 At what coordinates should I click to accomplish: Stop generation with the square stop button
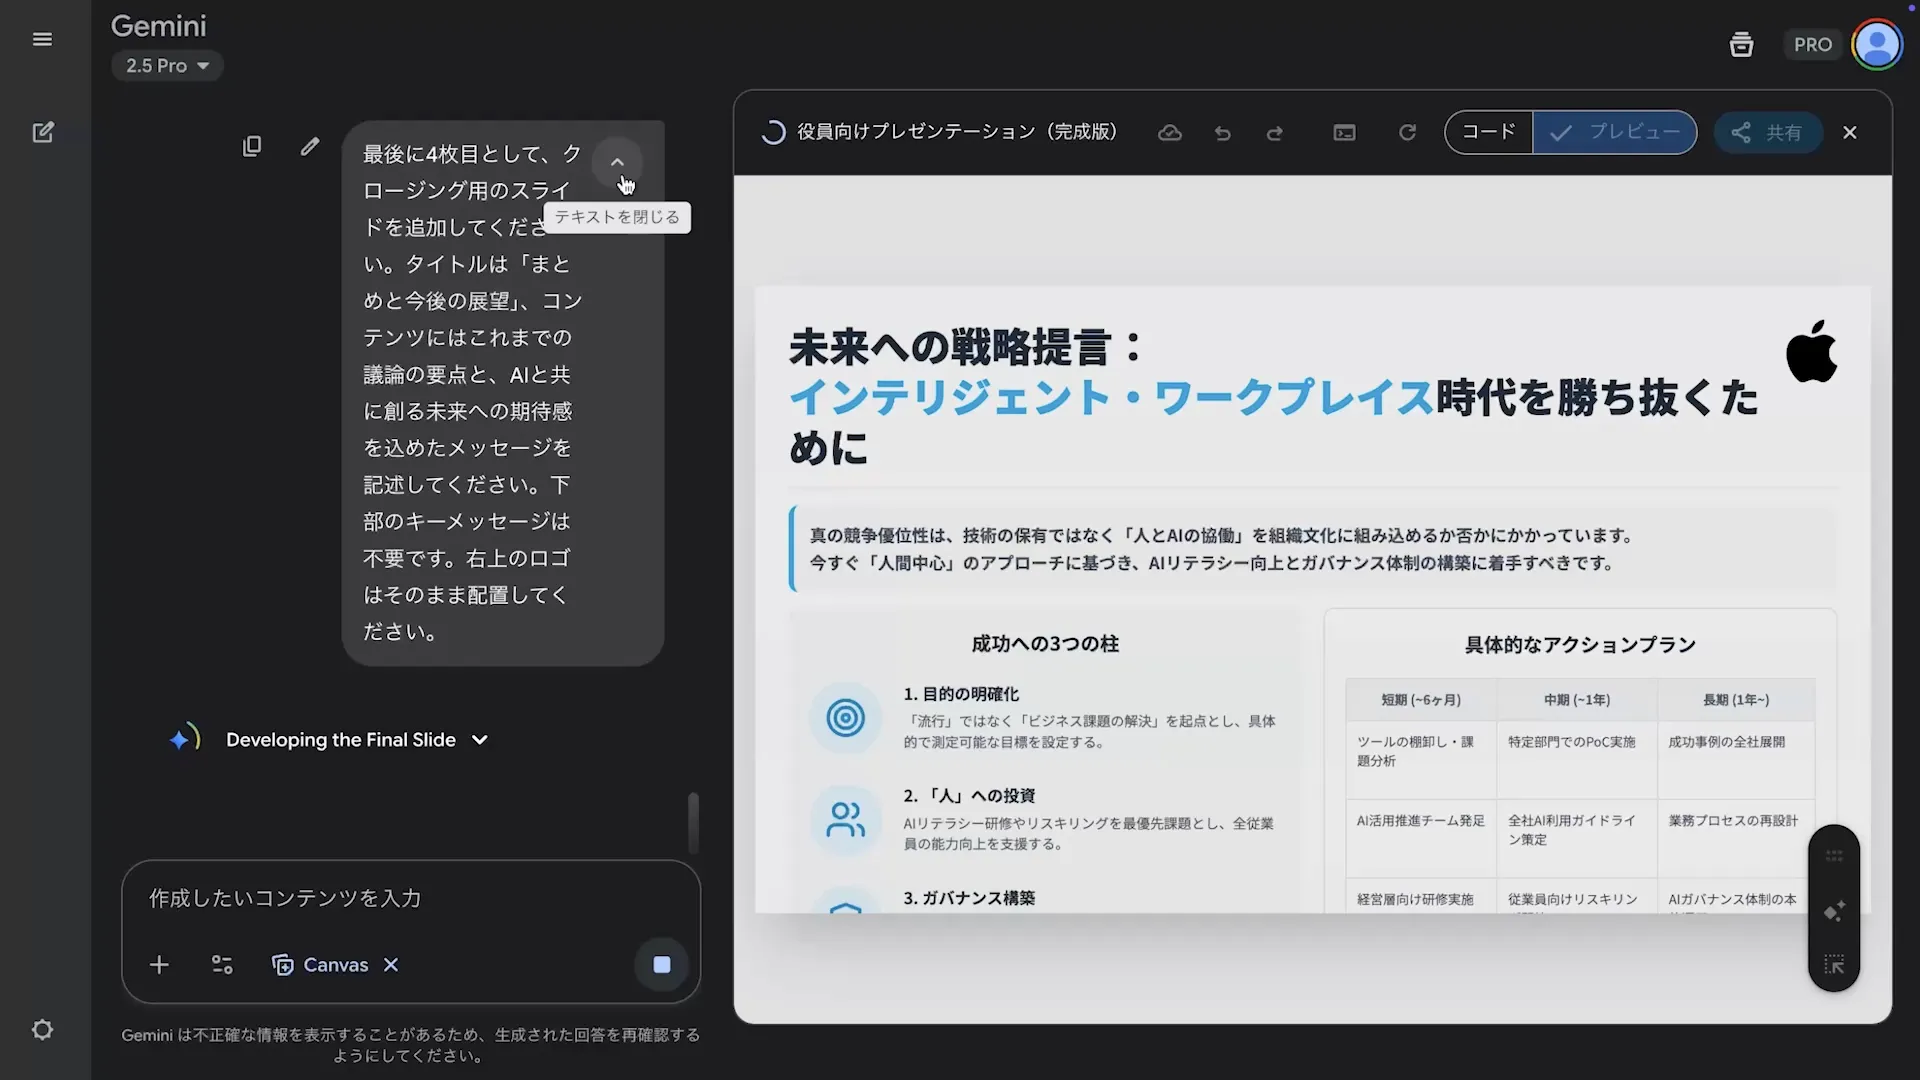point(661,965)
